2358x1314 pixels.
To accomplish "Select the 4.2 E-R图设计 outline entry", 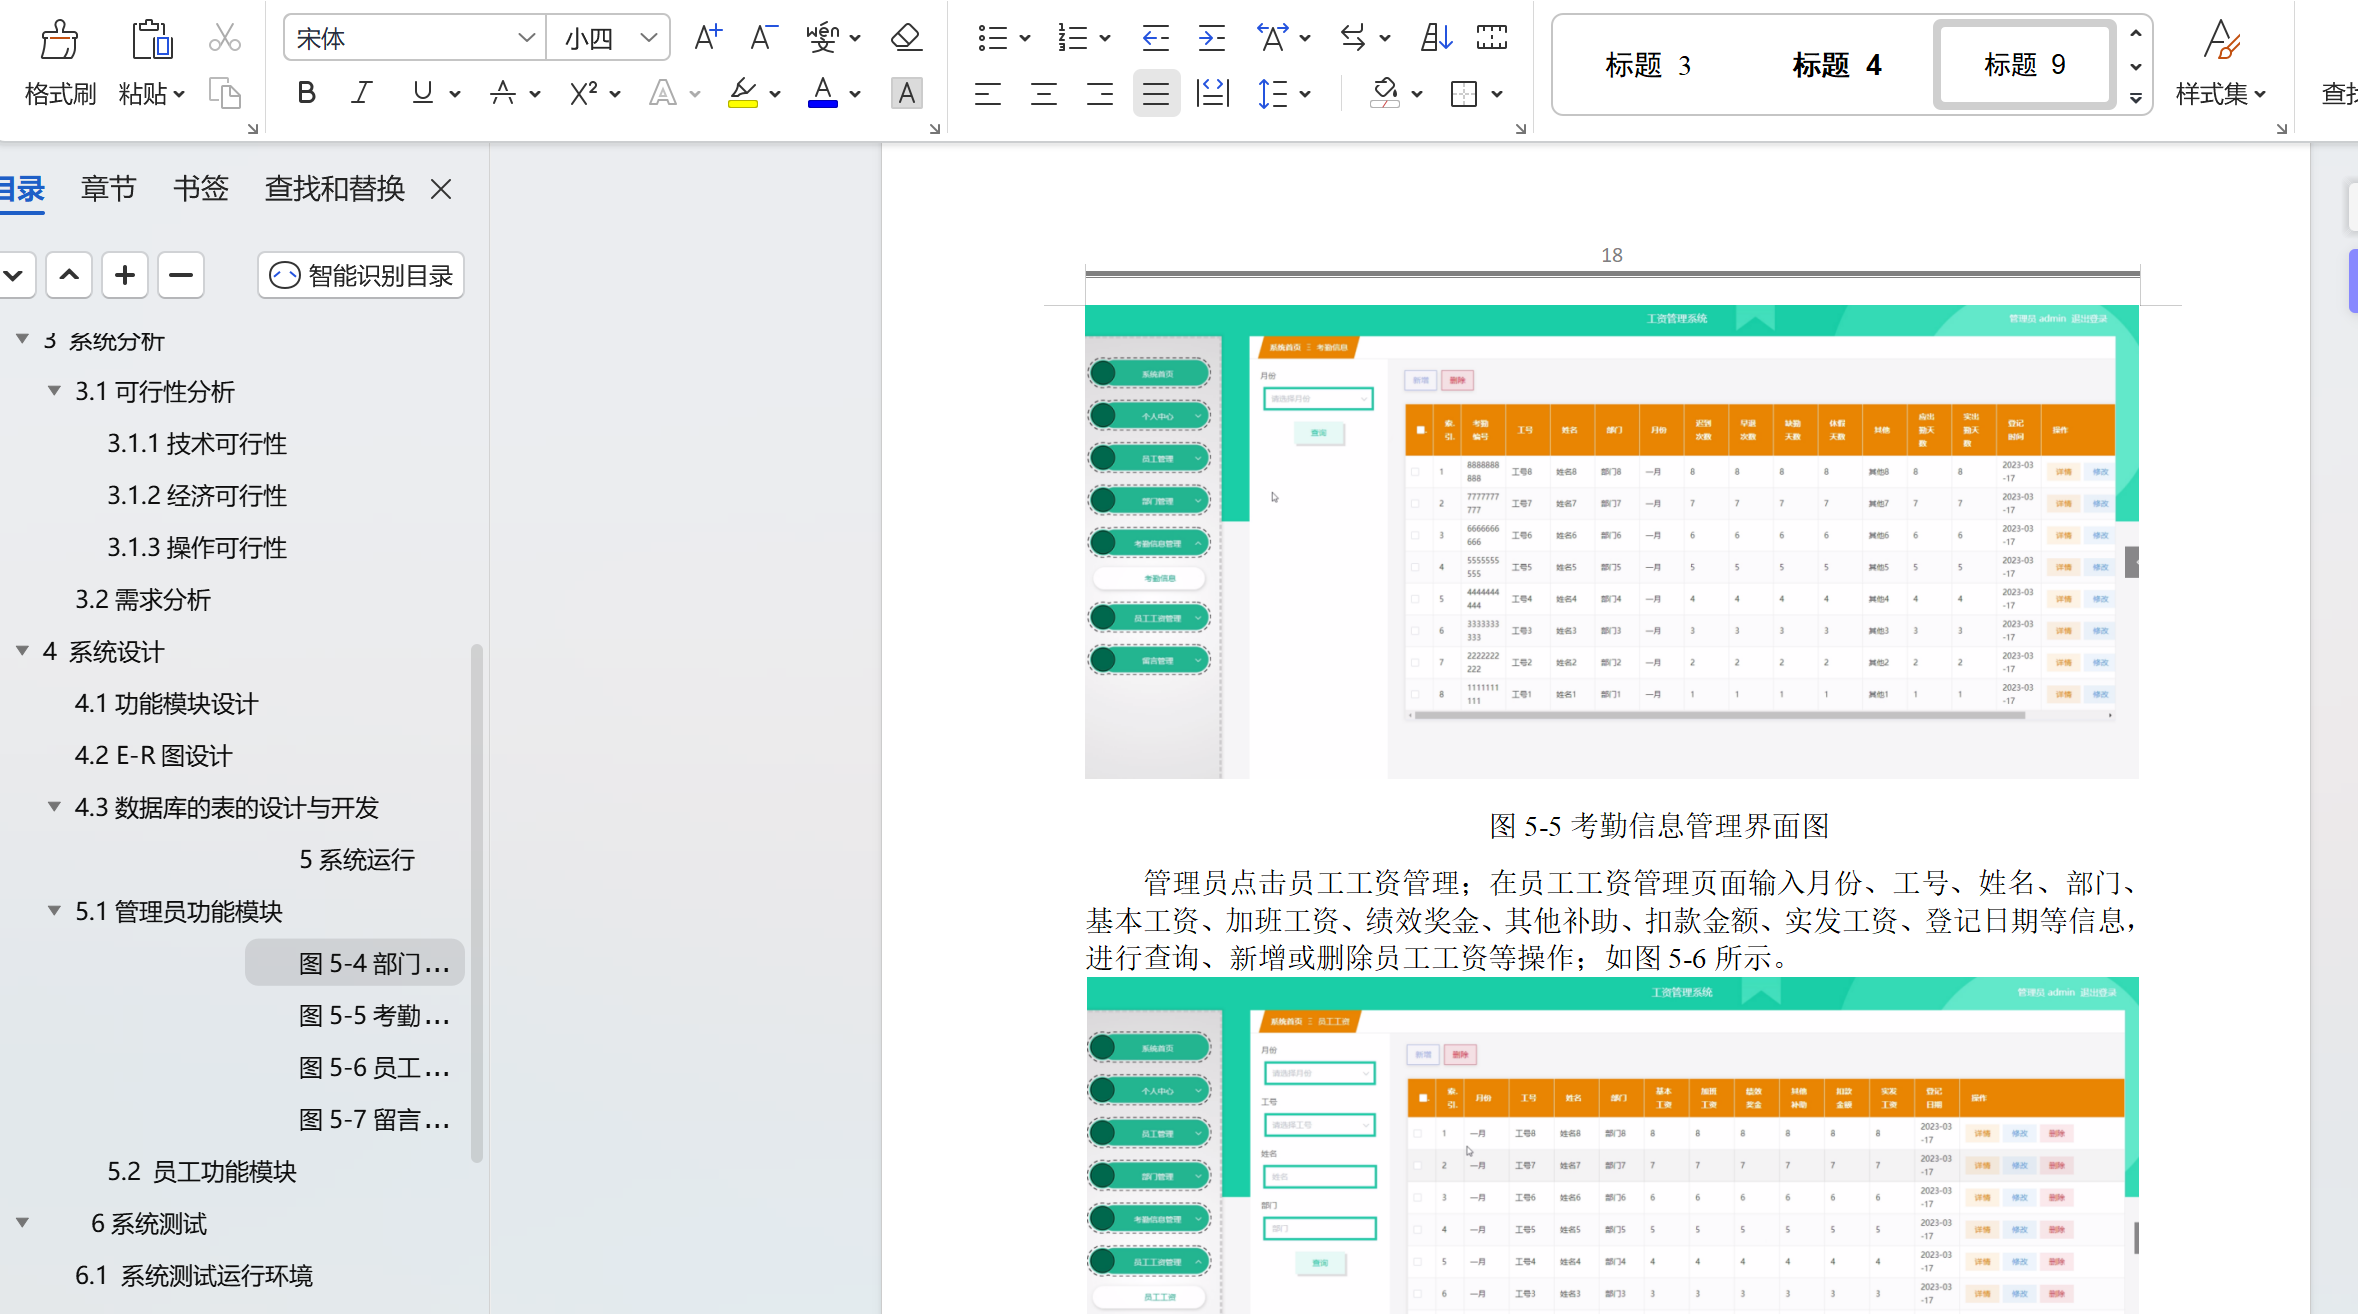I will coord(153,755).
